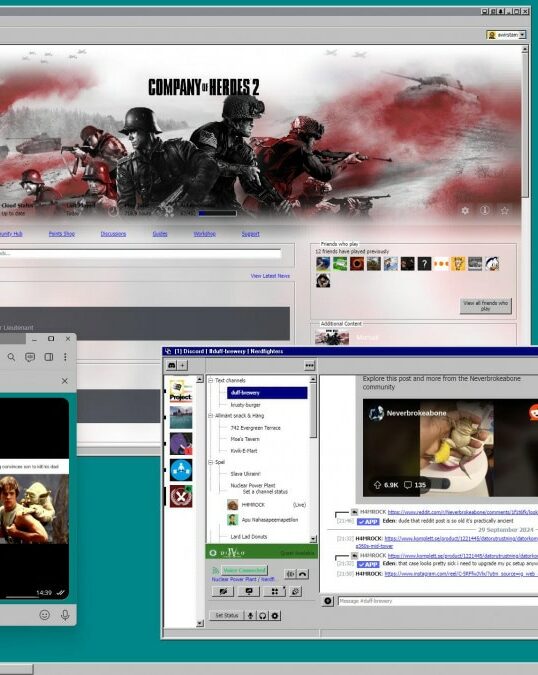The height and width of the screenshot is (675, 538).
Task: Click the search icon in the chat window
Action: coord(11,357)
